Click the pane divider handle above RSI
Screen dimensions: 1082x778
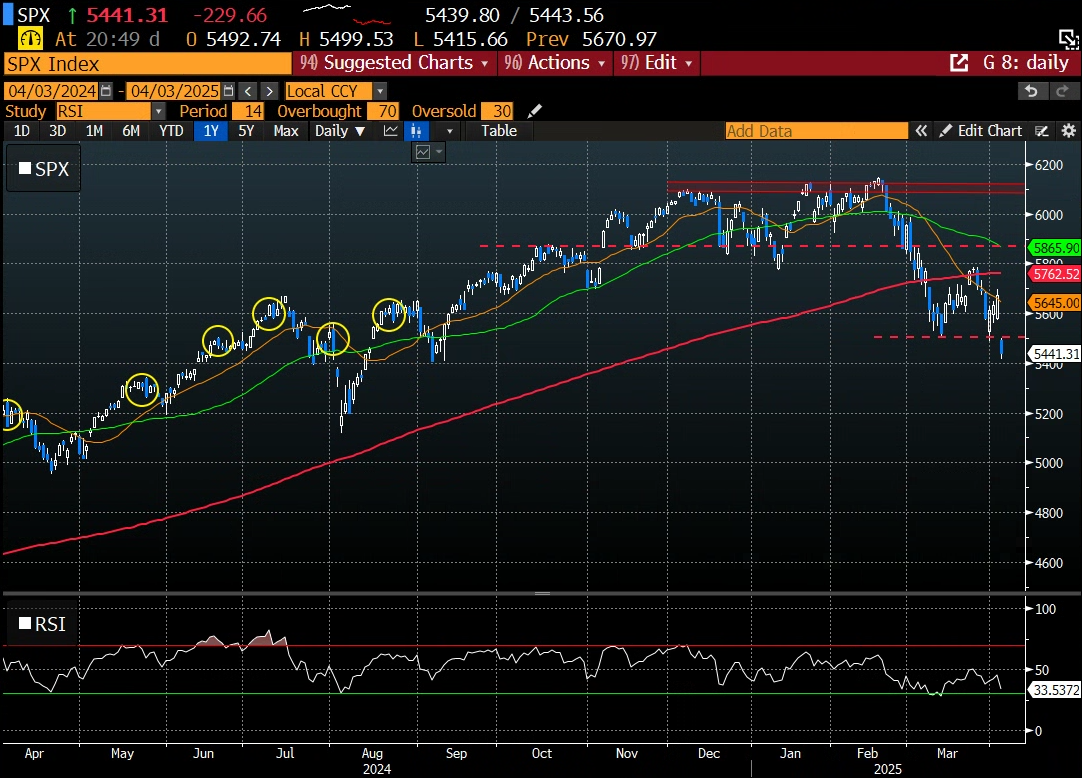pyautogui.click(x=542, y=593)
